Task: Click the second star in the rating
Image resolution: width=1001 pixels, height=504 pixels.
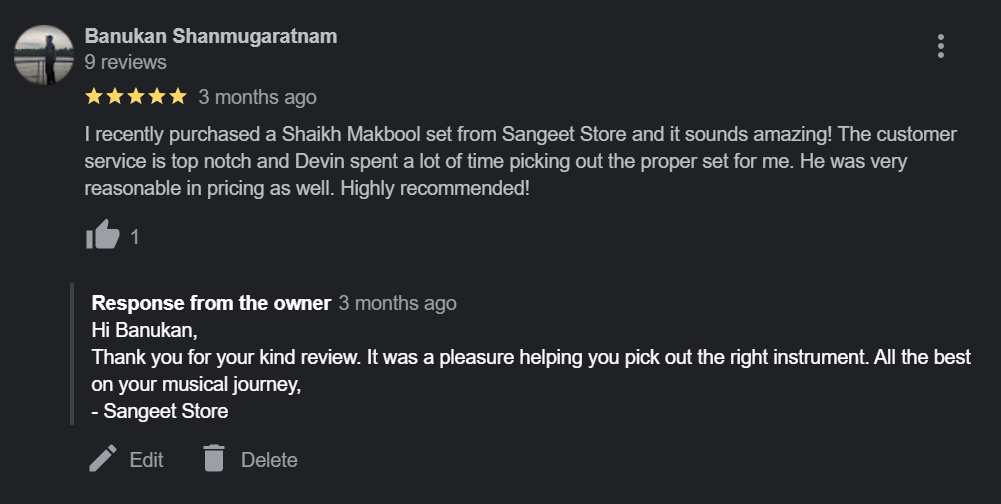Action: [115, 97]
